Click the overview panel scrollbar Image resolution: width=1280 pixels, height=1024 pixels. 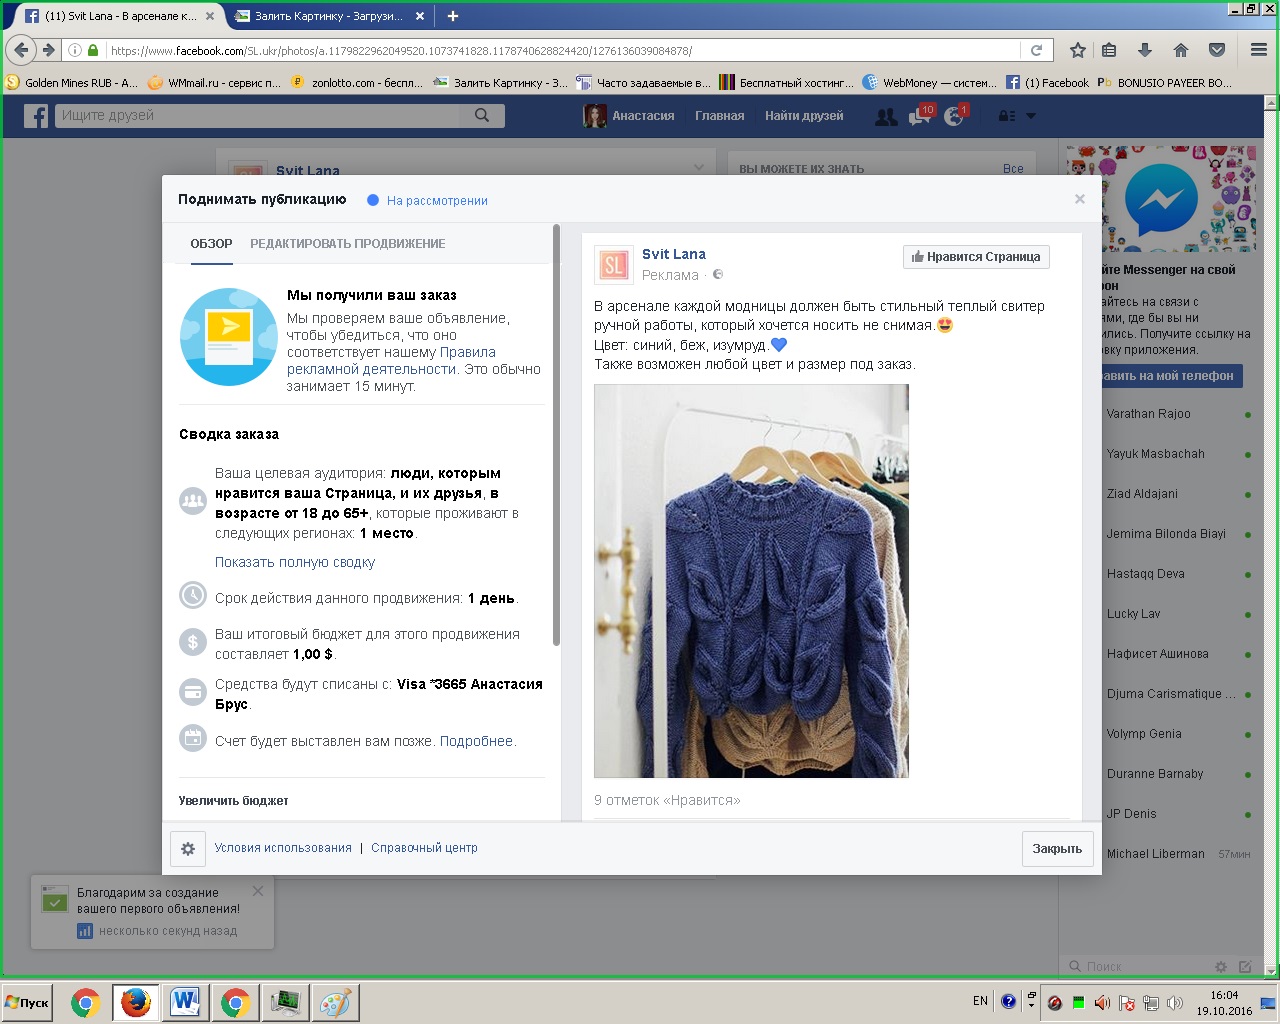[557, 437]
